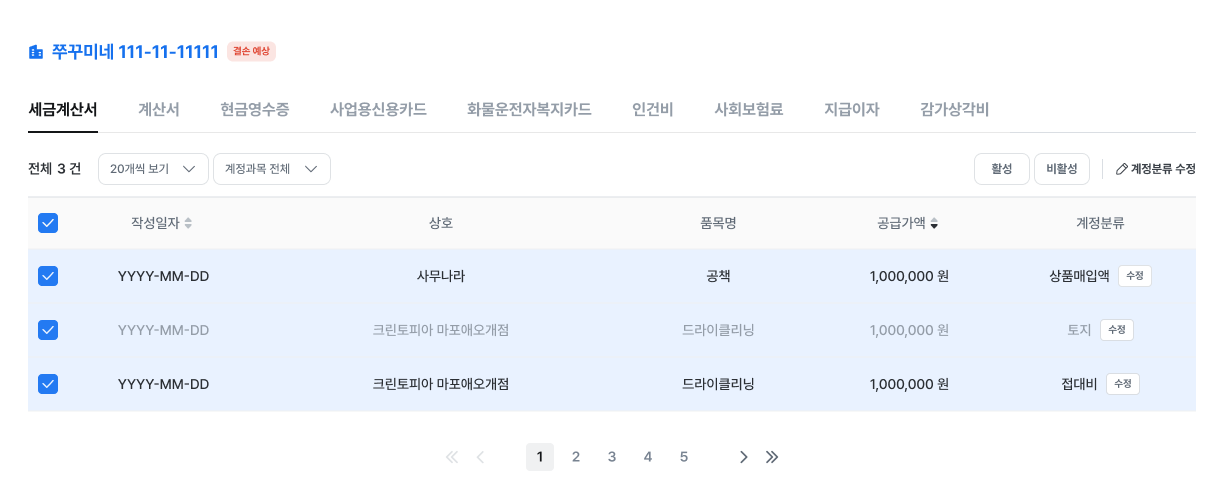Uncheck the 토지 row checkbox
Image resolution: width=1223 pixels, height=486 pixels.
[48, 330]
